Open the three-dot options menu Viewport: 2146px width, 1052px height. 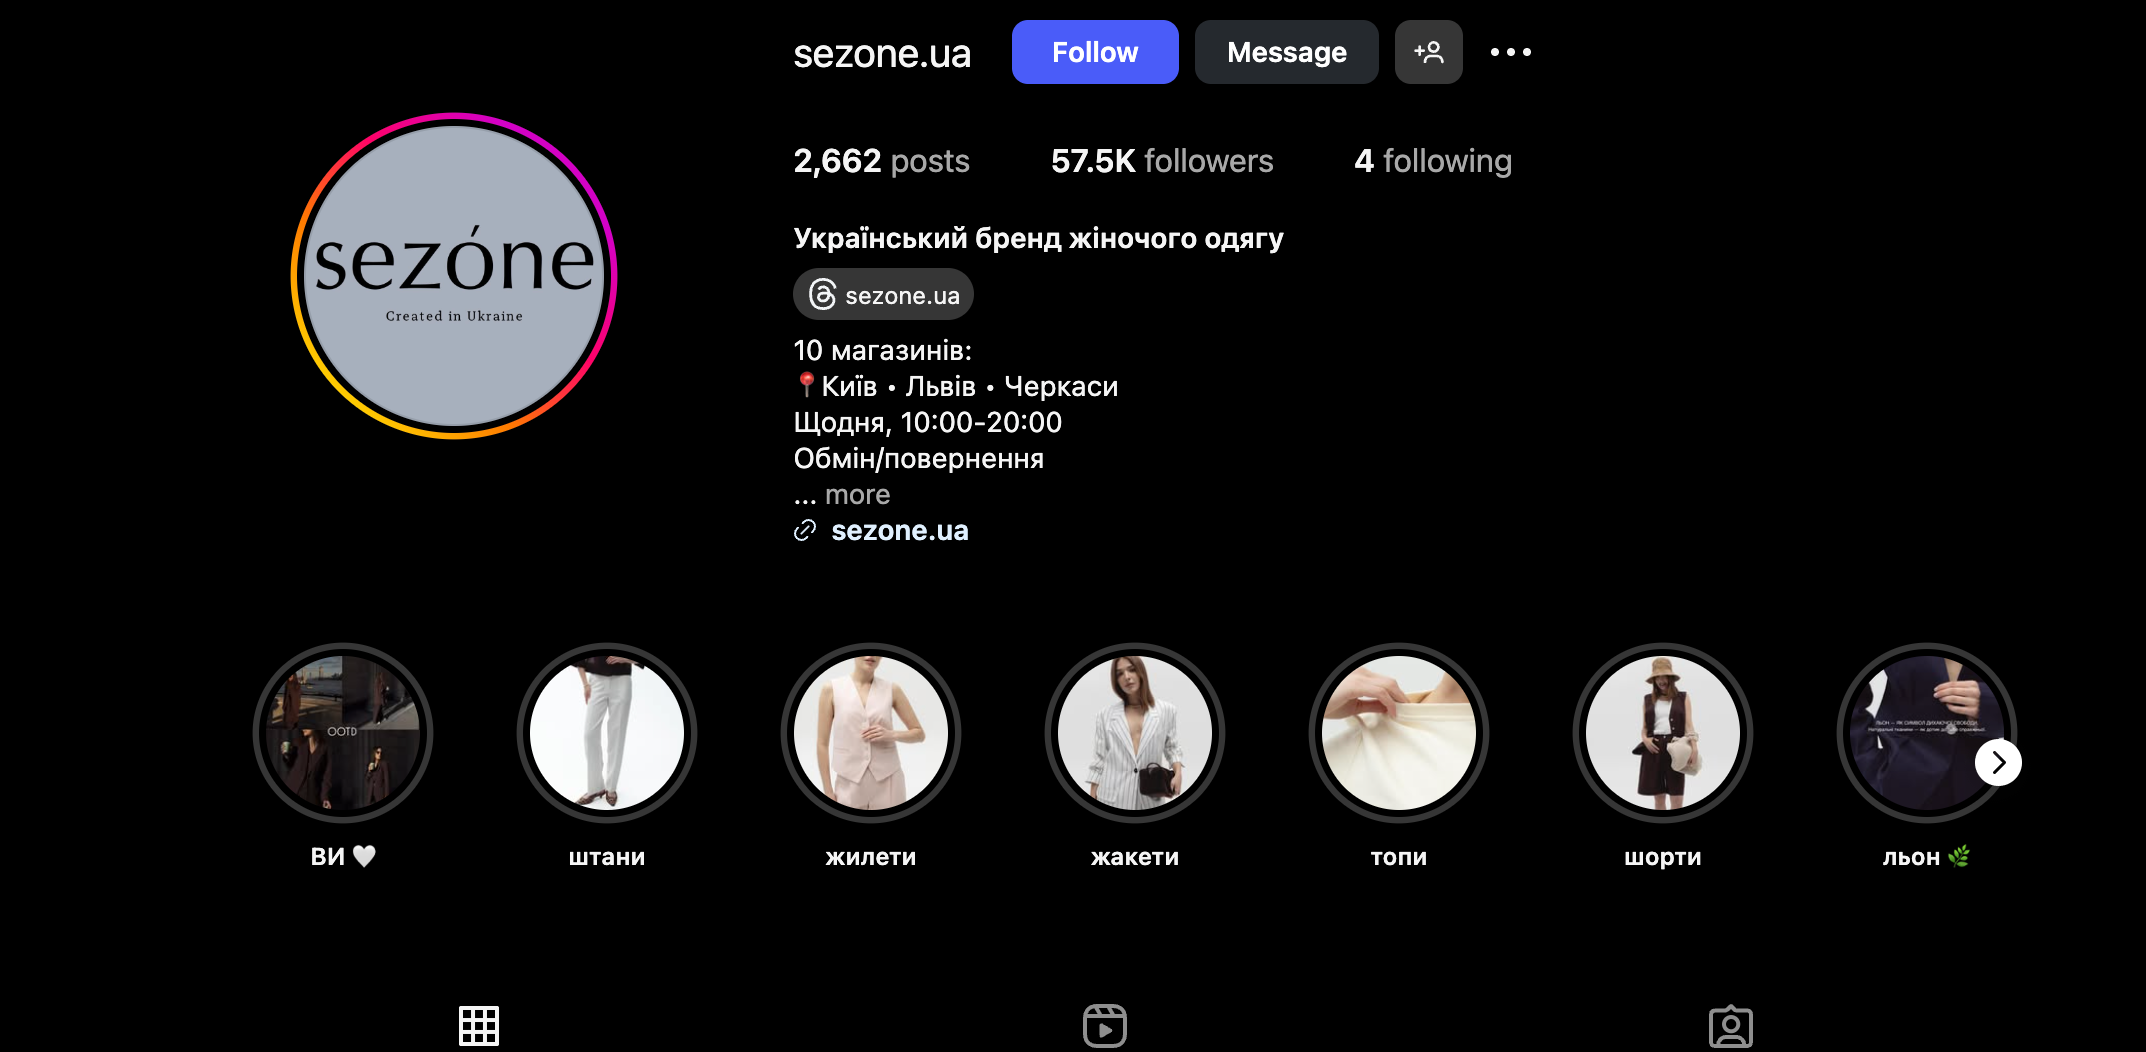click(1511, 52)
